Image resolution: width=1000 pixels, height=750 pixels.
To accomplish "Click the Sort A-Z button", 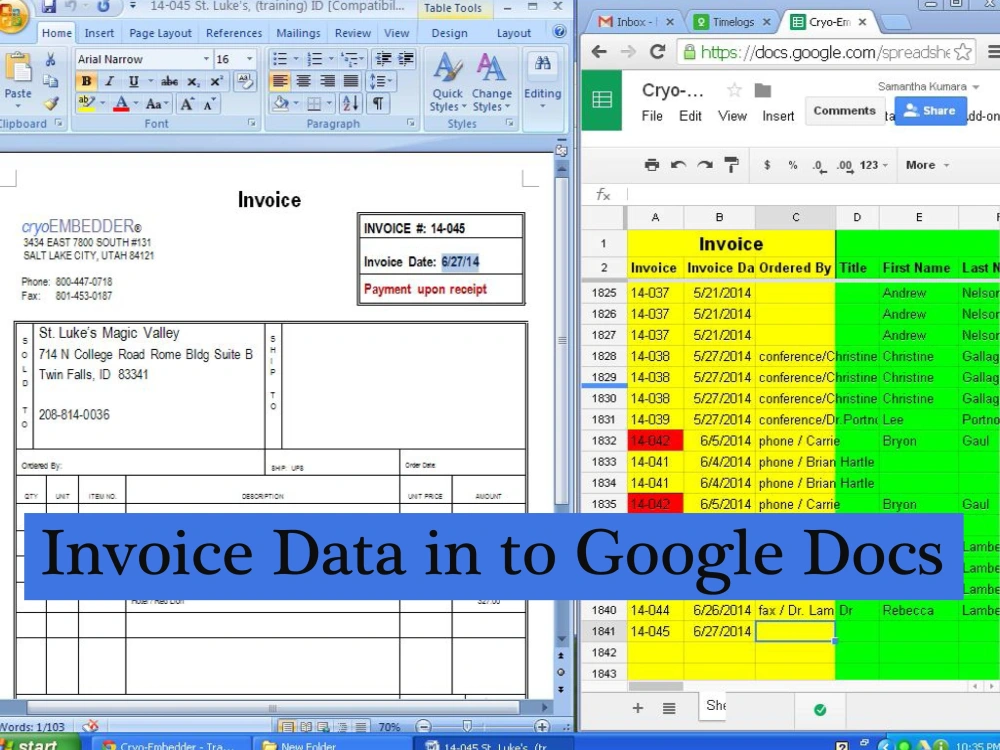I will 350,103.
